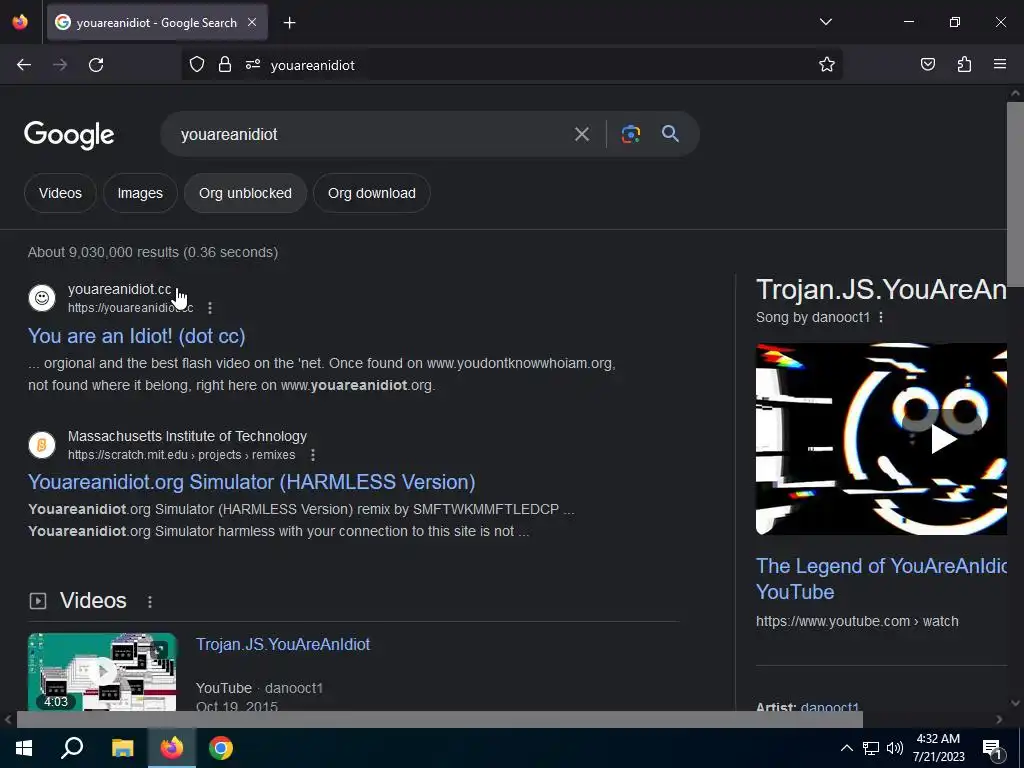The height and width of the screenshot is (768, 1024).
Task: Click the youareanidiot.cc smiley favicon
Action: coord(42,298)
